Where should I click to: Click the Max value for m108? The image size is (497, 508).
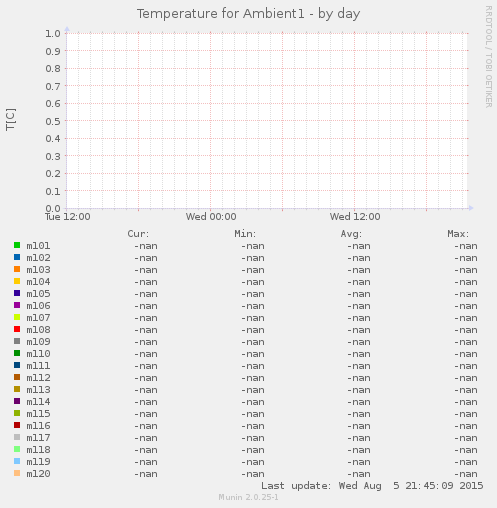[466, 330]
